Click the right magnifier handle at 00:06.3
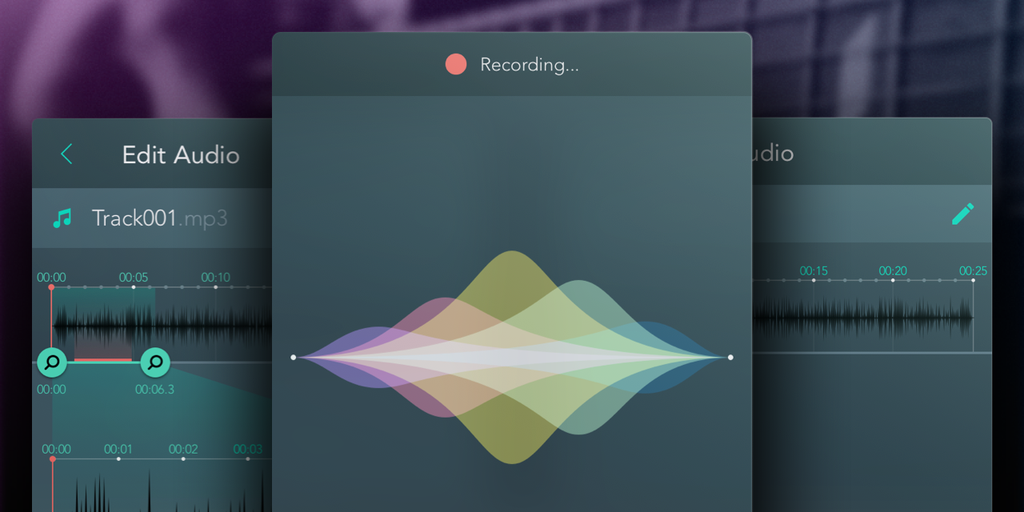 click(x=155, y=362)
